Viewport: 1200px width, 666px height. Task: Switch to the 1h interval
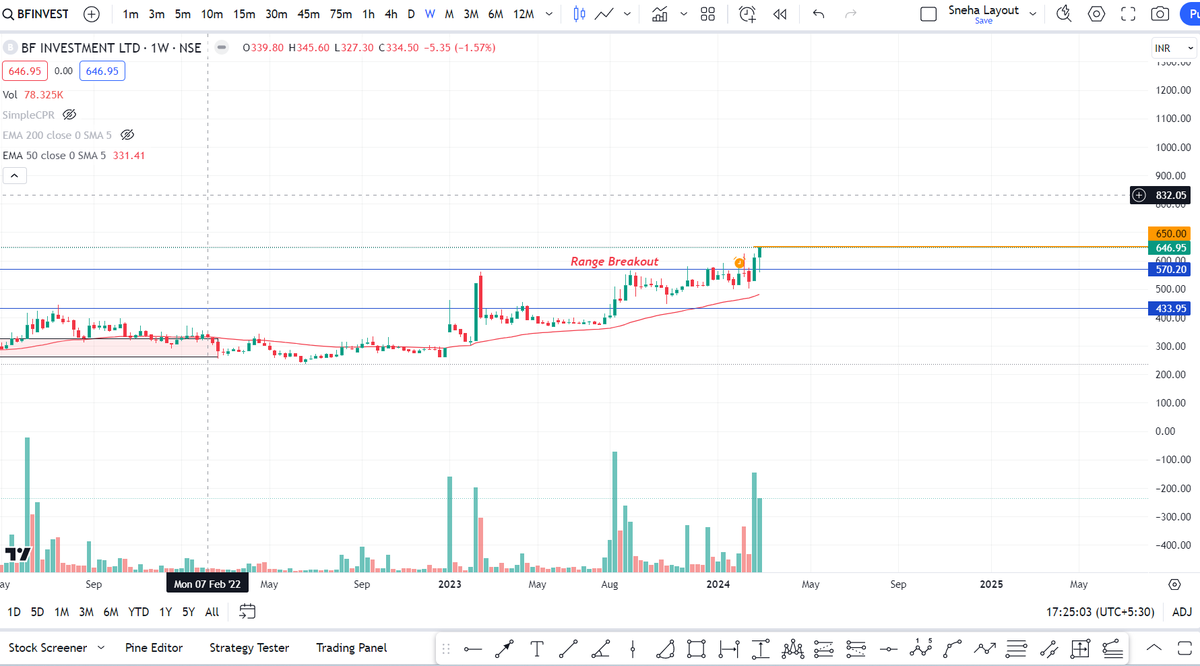coord(369,14)
